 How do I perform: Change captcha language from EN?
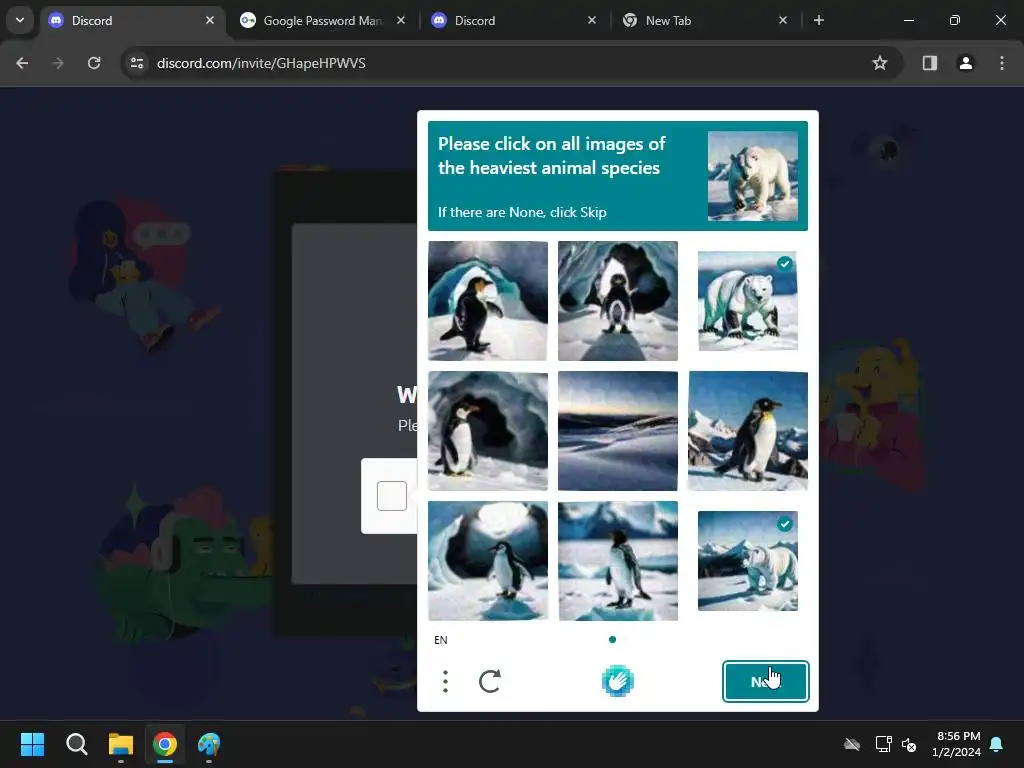coord(441,640)
